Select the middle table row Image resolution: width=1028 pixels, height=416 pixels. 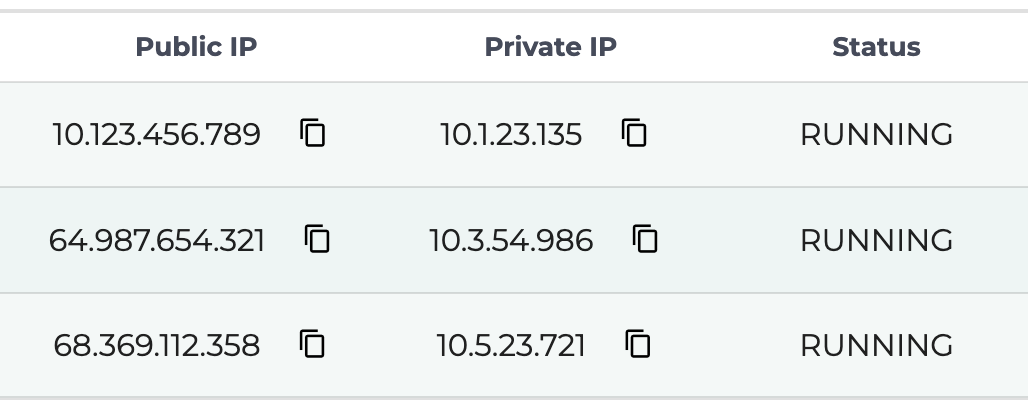point(730,240)
